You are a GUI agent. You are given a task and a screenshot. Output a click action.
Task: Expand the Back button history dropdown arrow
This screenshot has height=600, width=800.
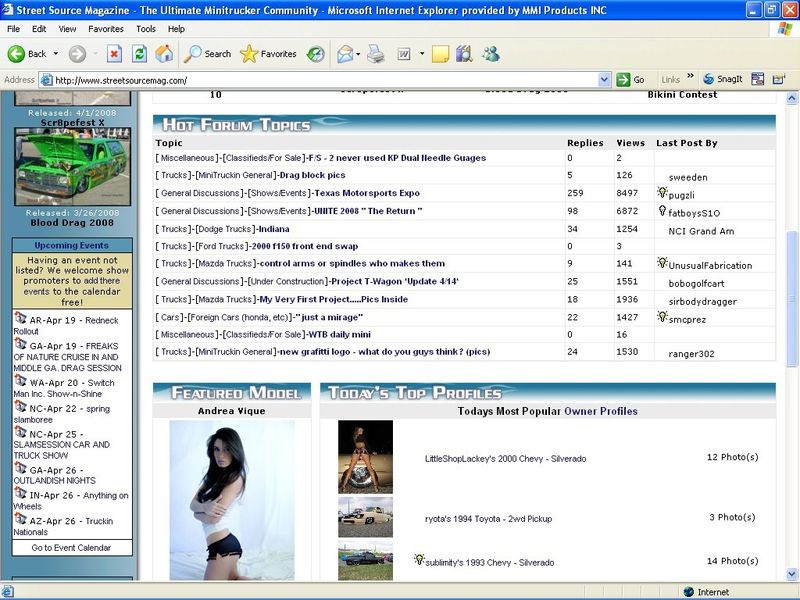56,54
